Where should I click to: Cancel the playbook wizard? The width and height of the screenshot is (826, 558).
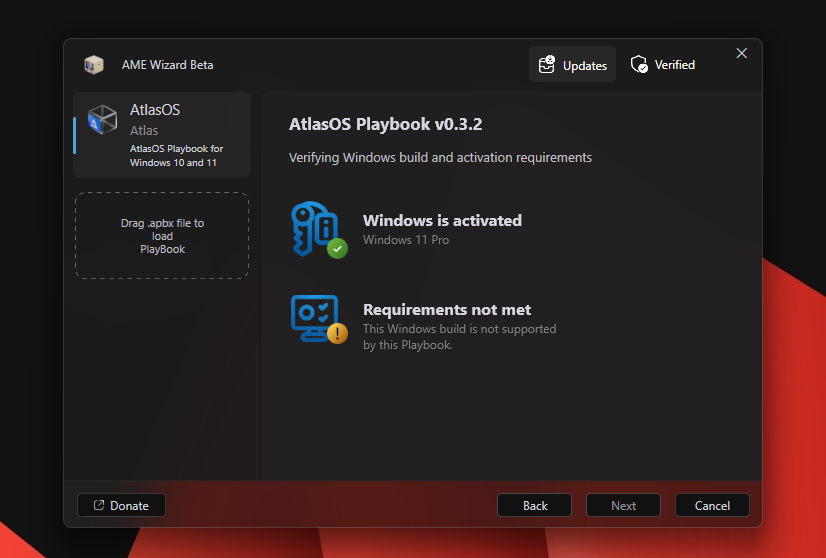pos(712,505)
